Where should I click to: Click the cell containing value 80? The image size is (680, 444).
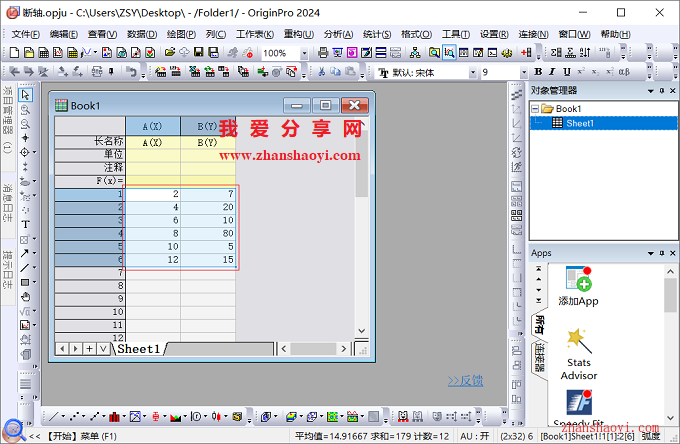pyautogui.click(x=208, y=233)
